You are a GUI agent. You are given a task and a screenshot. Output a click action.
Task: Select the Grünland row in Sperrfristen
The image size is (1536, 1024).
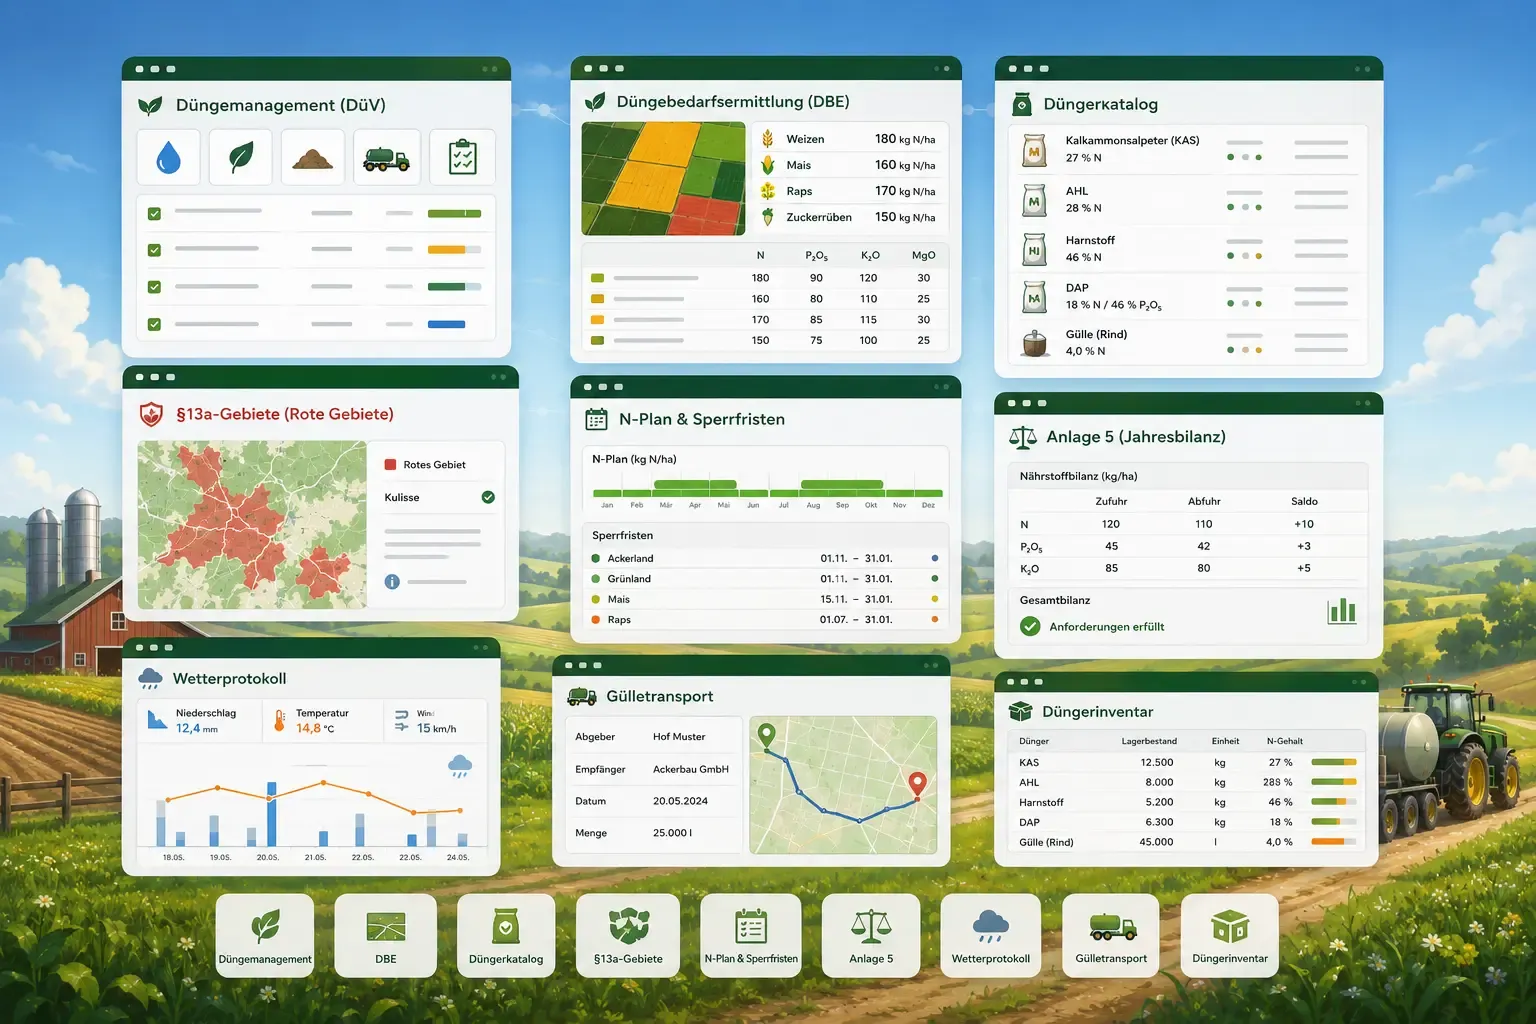coord(765,579)
